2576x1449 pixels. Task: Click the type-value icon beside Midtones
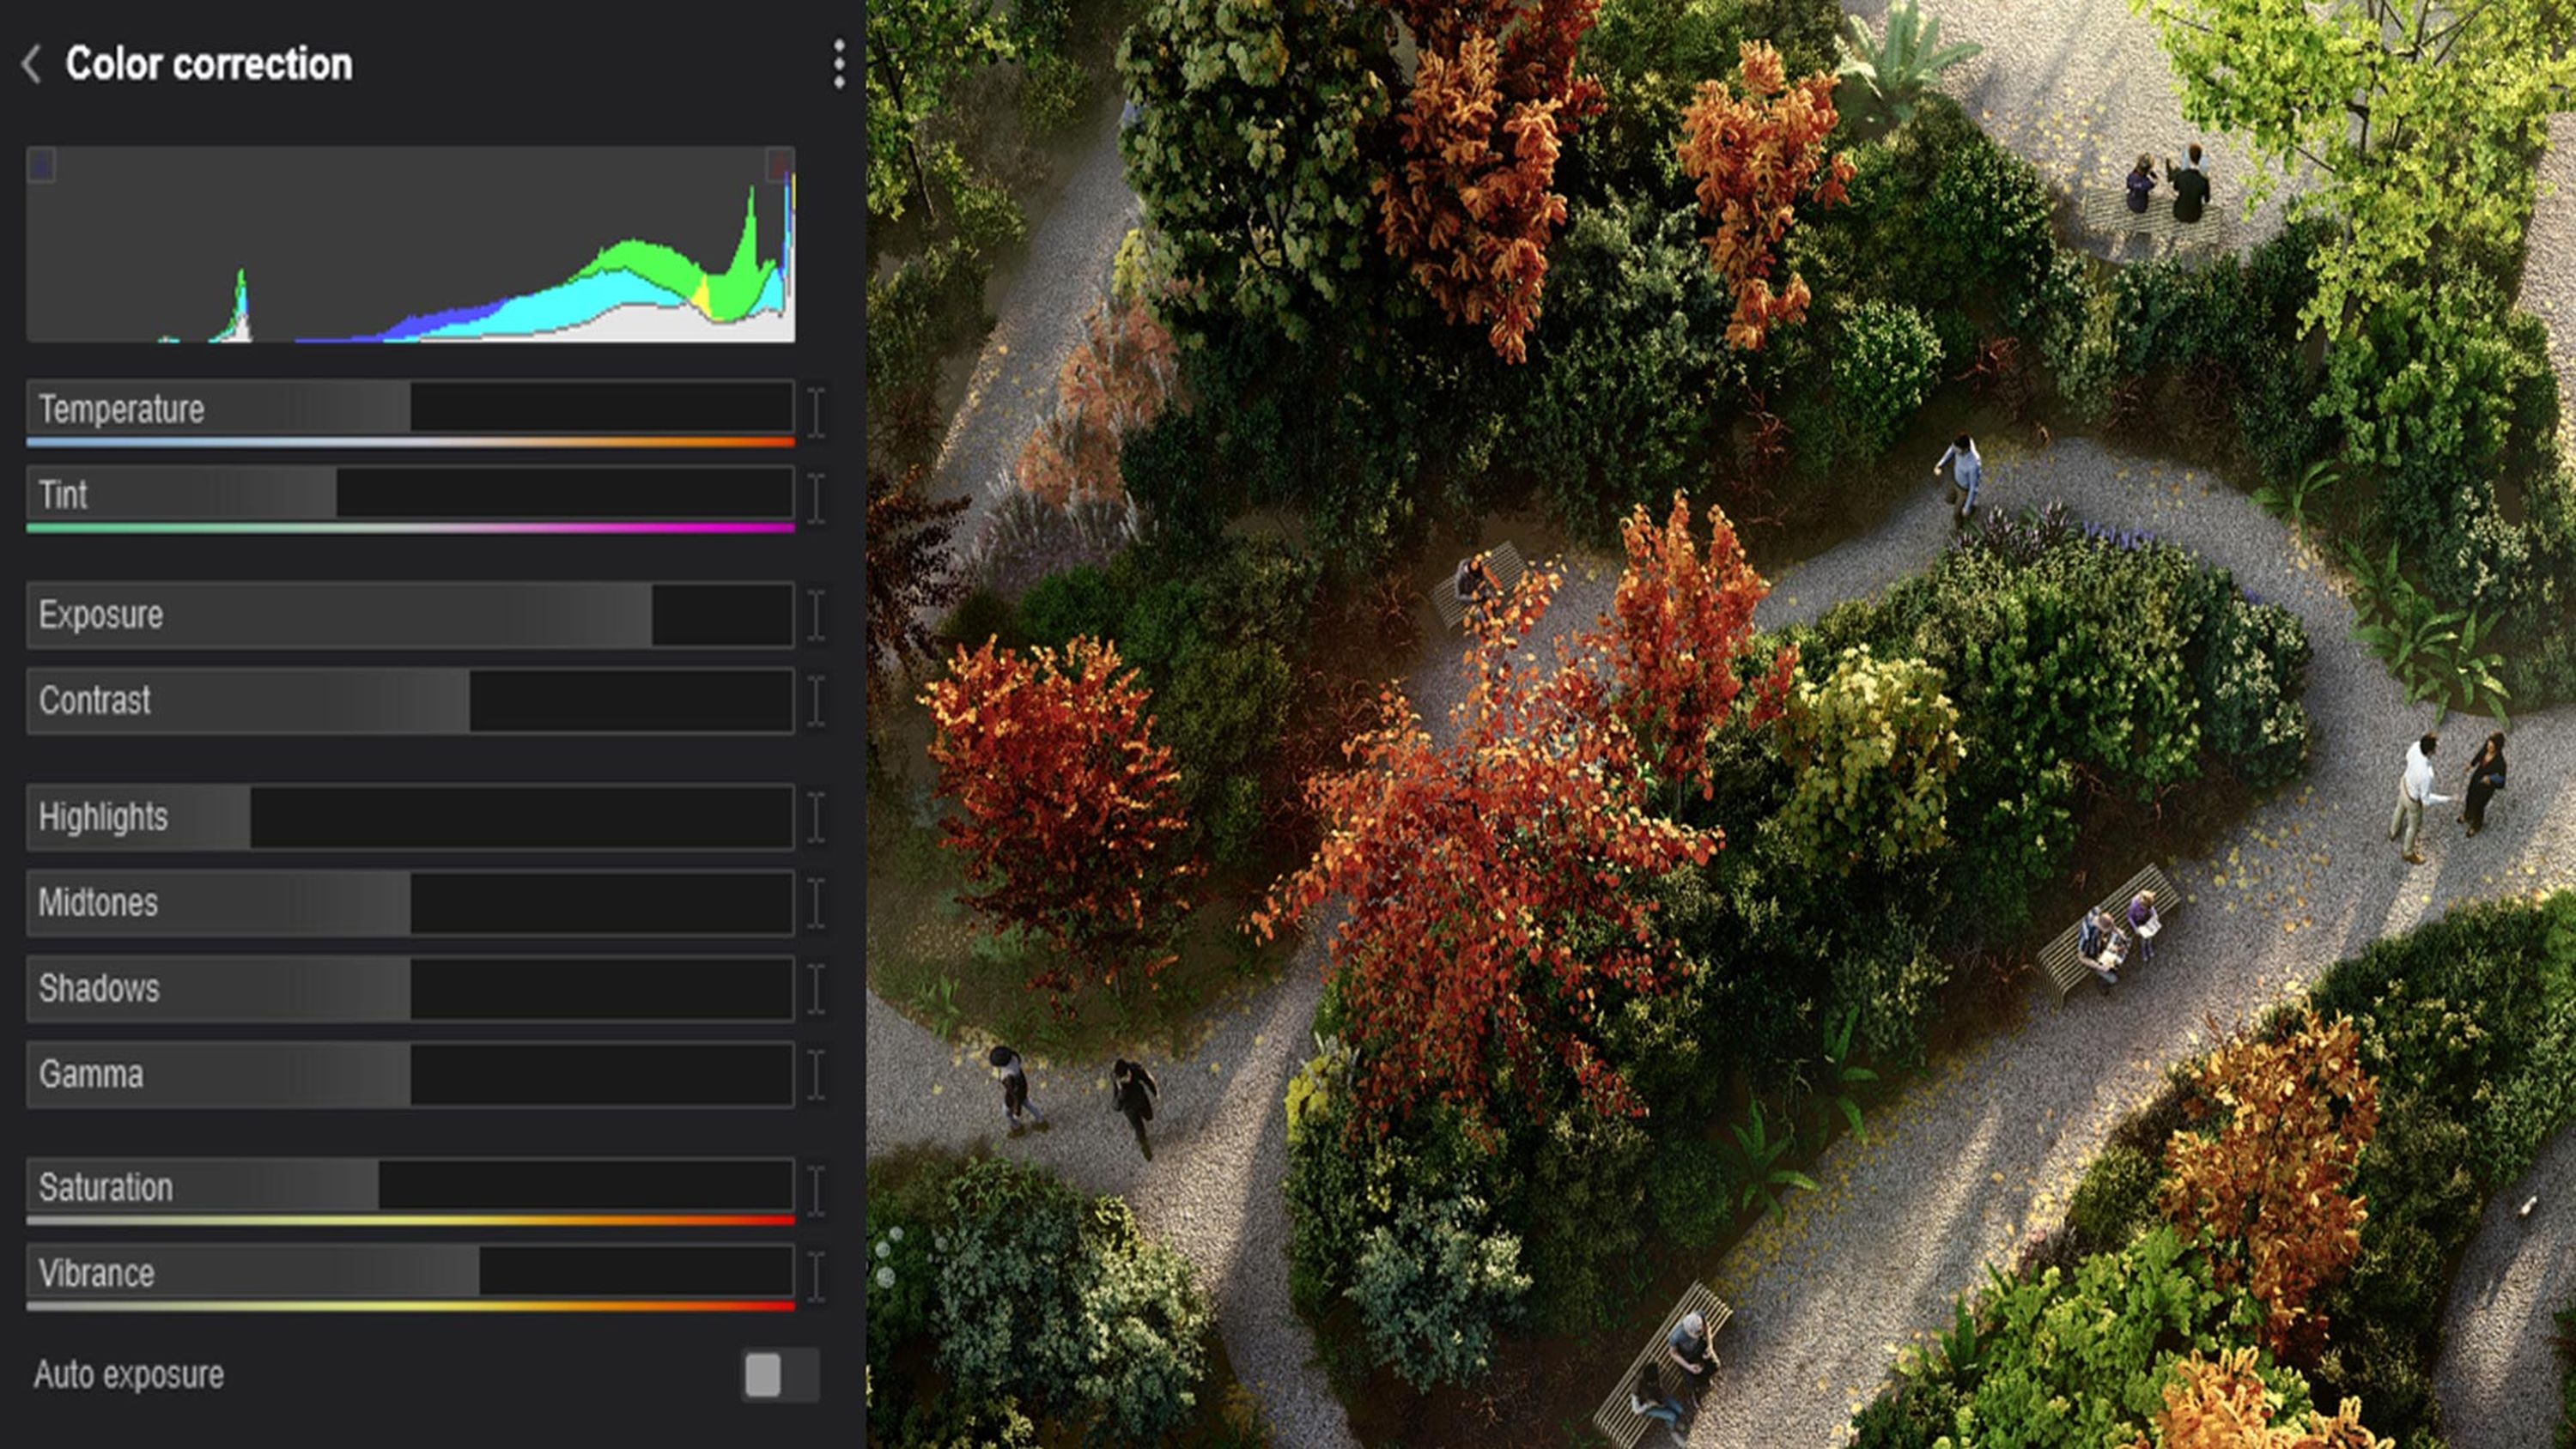click(816, 903)
